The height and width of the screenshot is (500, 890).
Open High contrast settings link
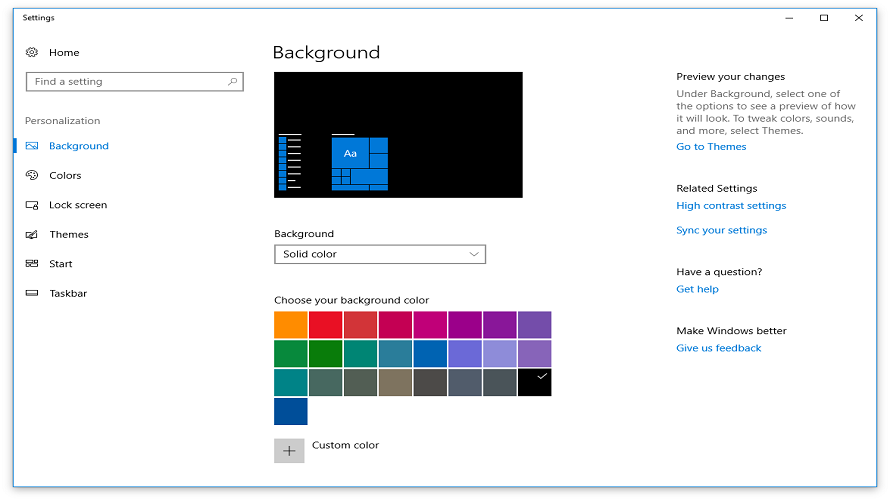click(731, 205)
